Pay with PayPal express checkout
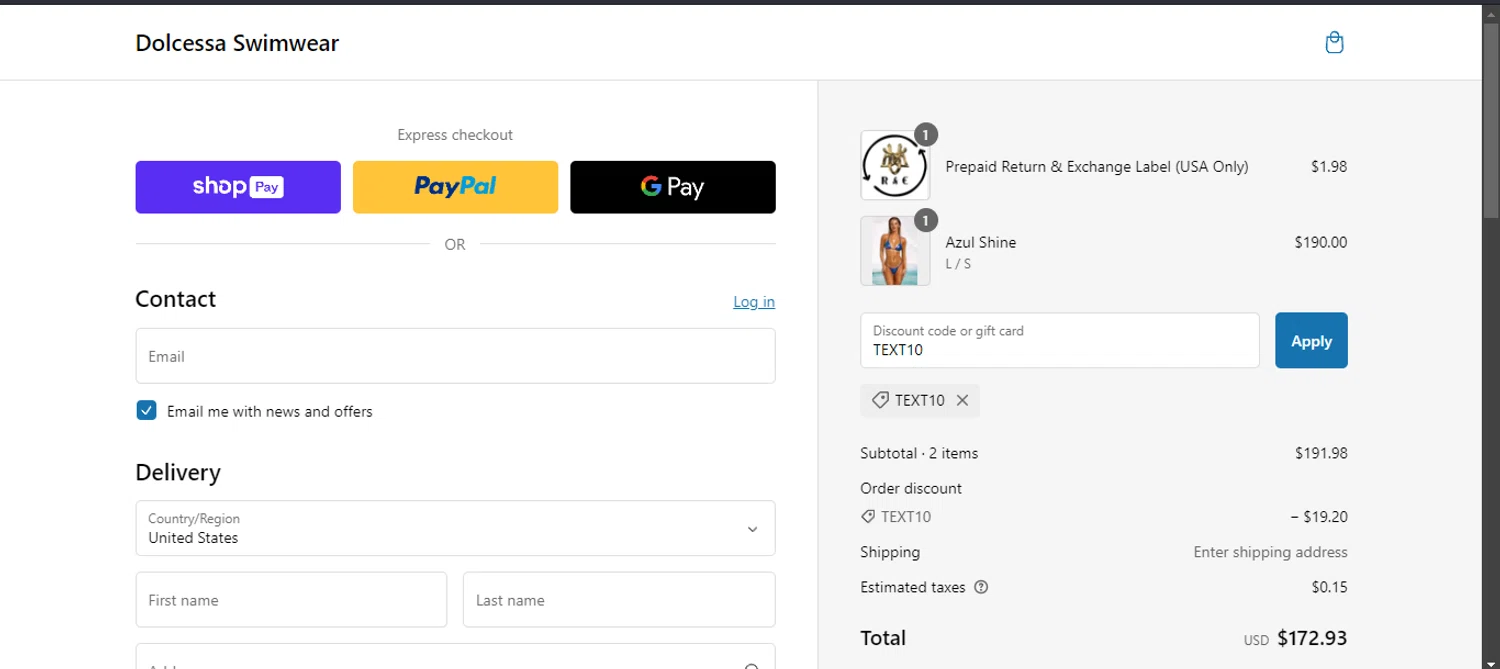This screenshot has height=669, width=1500. click(455, 187)
